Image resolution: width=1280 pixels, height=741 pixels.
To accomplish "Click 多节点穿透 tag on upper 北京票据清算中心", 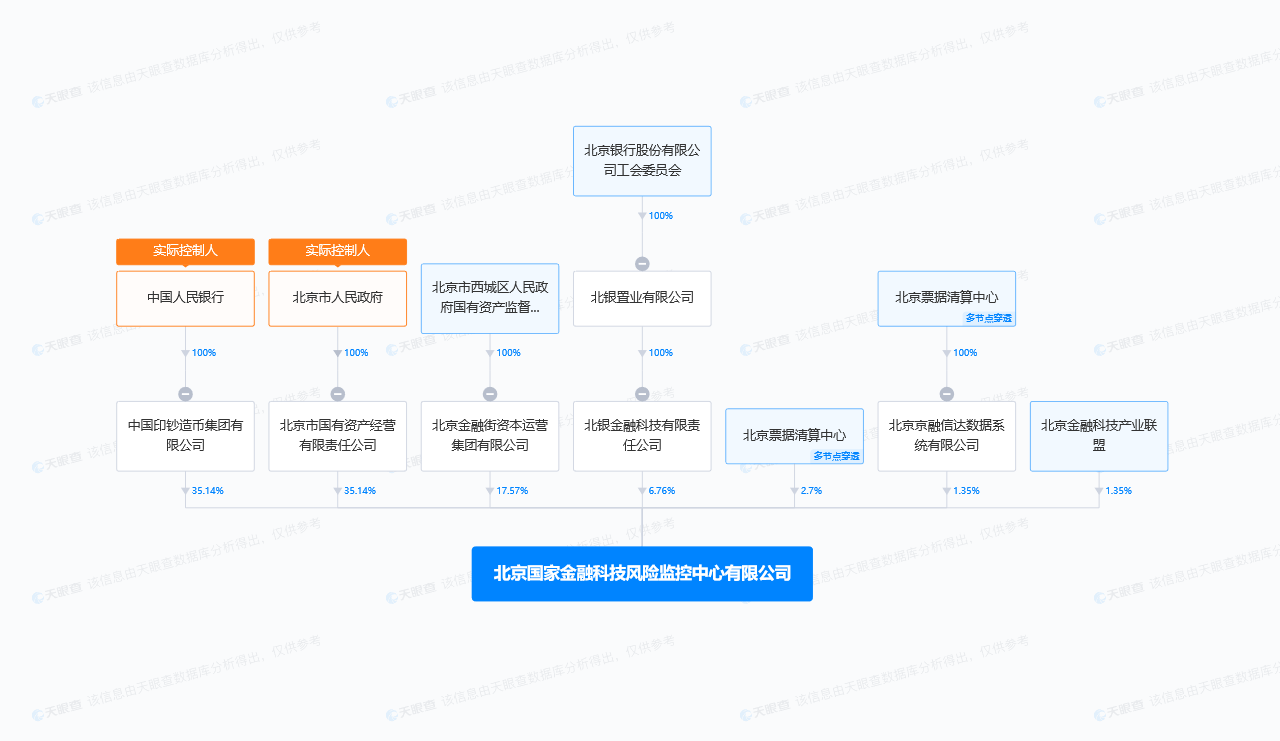I will [988, 318].
